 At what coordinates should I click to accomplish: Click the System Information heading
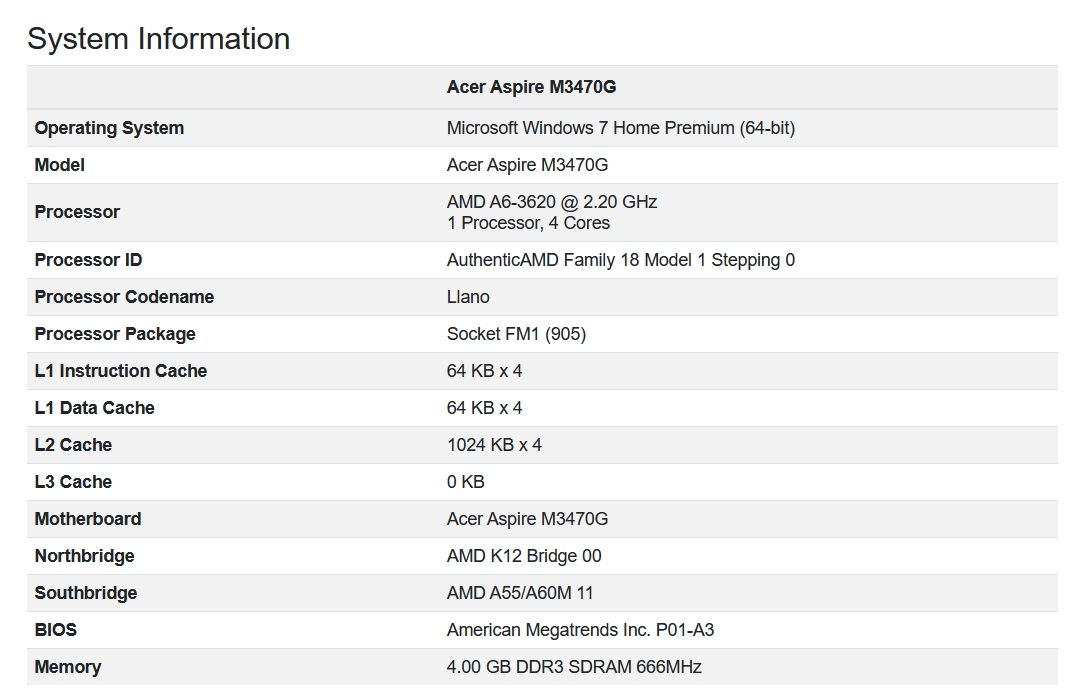point(158,39)
